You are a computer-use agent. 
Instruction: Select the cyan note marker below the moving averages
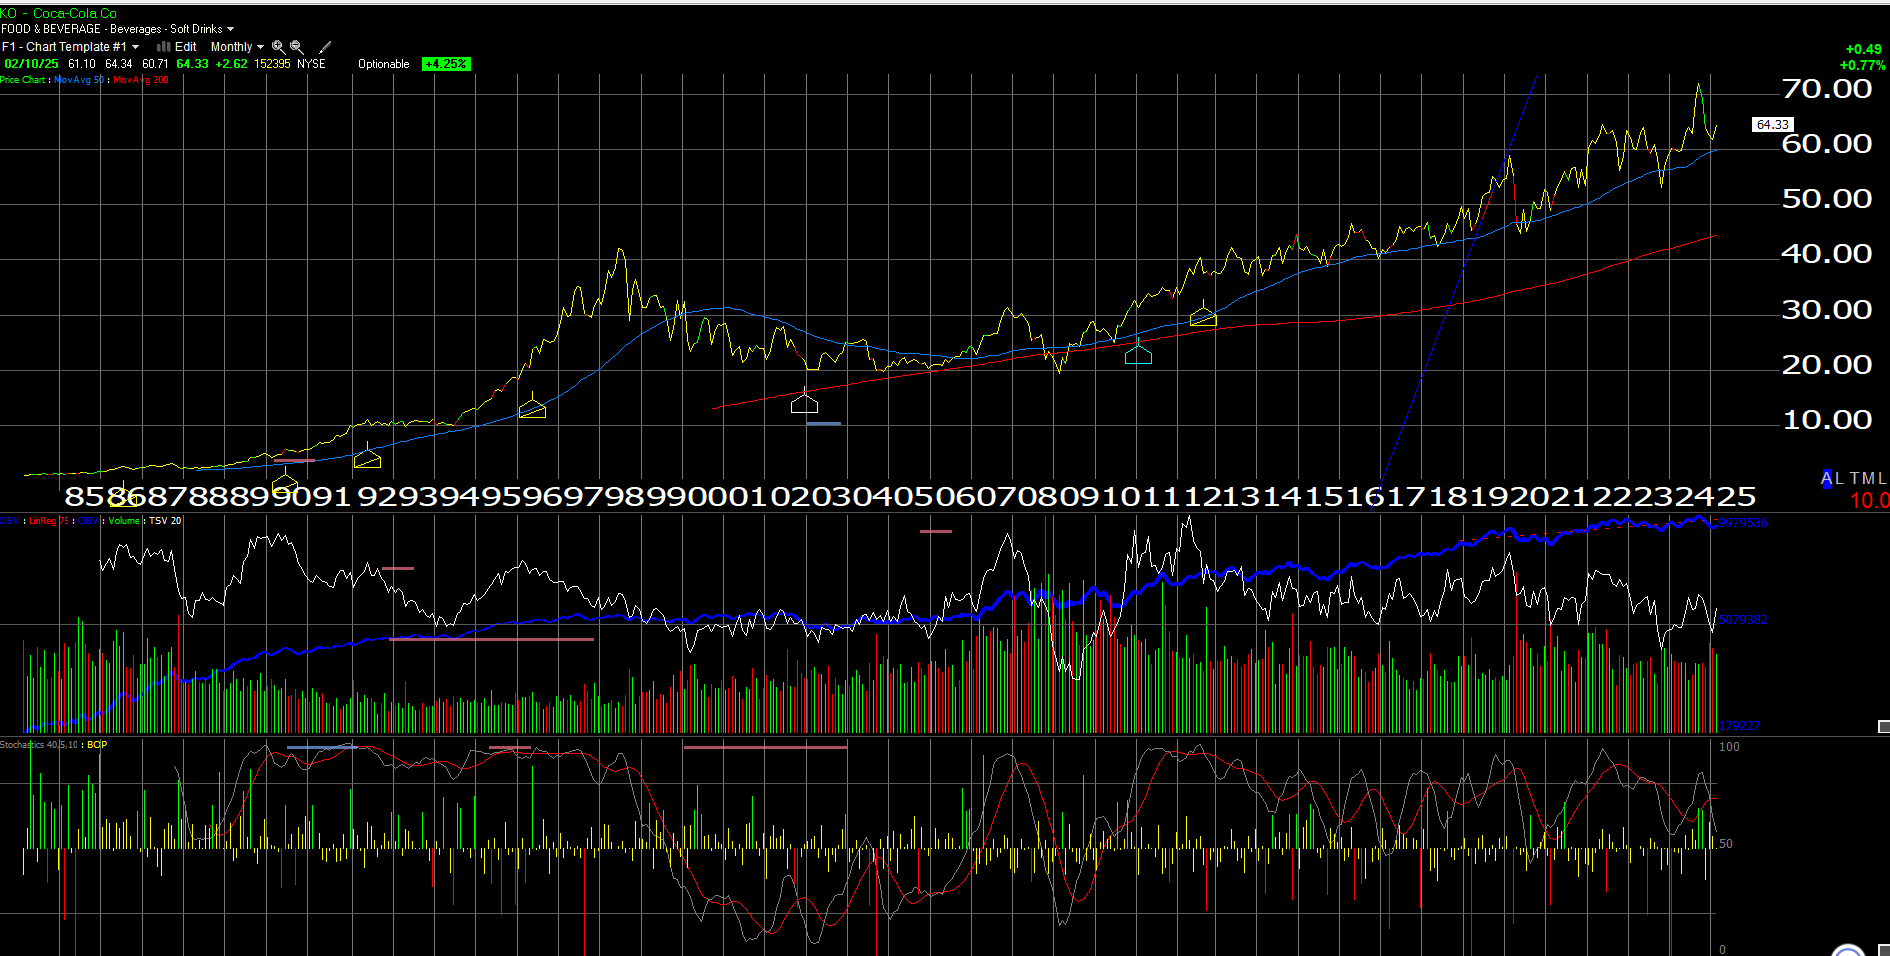click(x=1138, y=353)
